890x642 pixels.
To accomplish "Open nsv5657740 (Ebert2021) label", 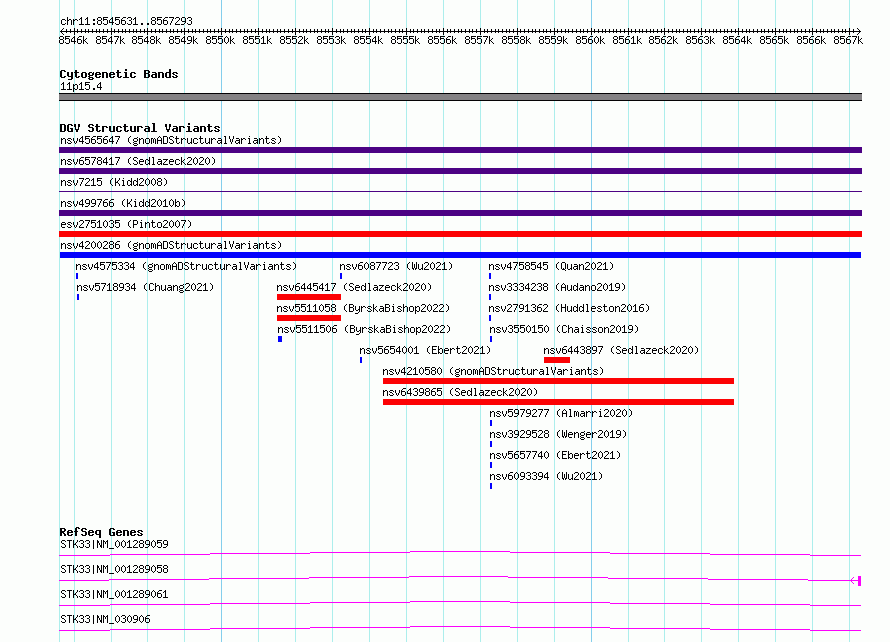I will click(x=555, y=455).
